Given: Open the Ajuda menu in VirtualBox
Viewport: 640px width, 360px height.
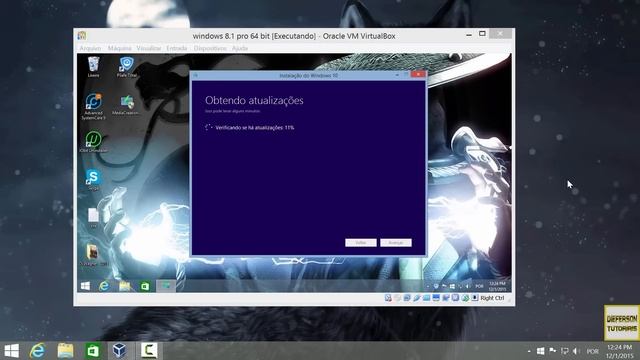Looking at the screenshot, I should [240, 48].
